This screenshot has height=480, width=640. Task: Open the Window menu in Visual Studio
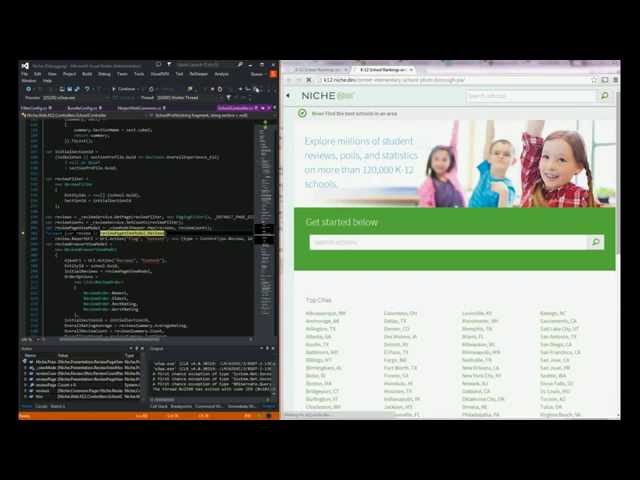(x=29, y=81)
